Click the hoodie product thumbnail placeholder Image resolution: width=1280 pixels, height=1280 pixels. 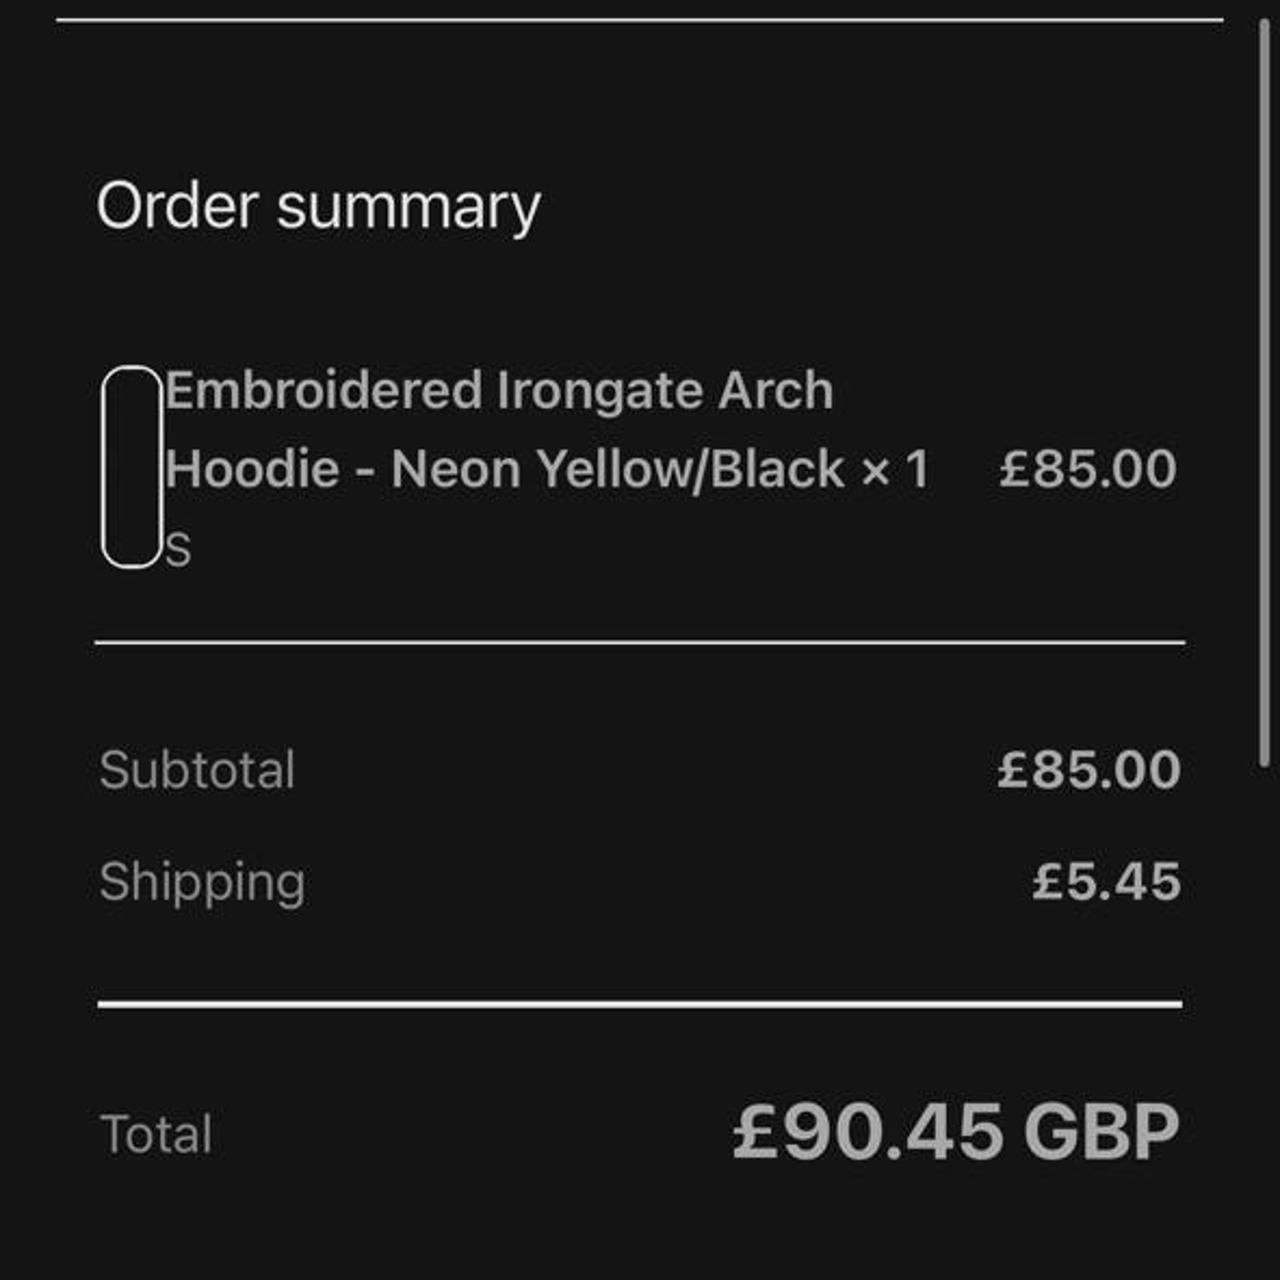point(132,467)
